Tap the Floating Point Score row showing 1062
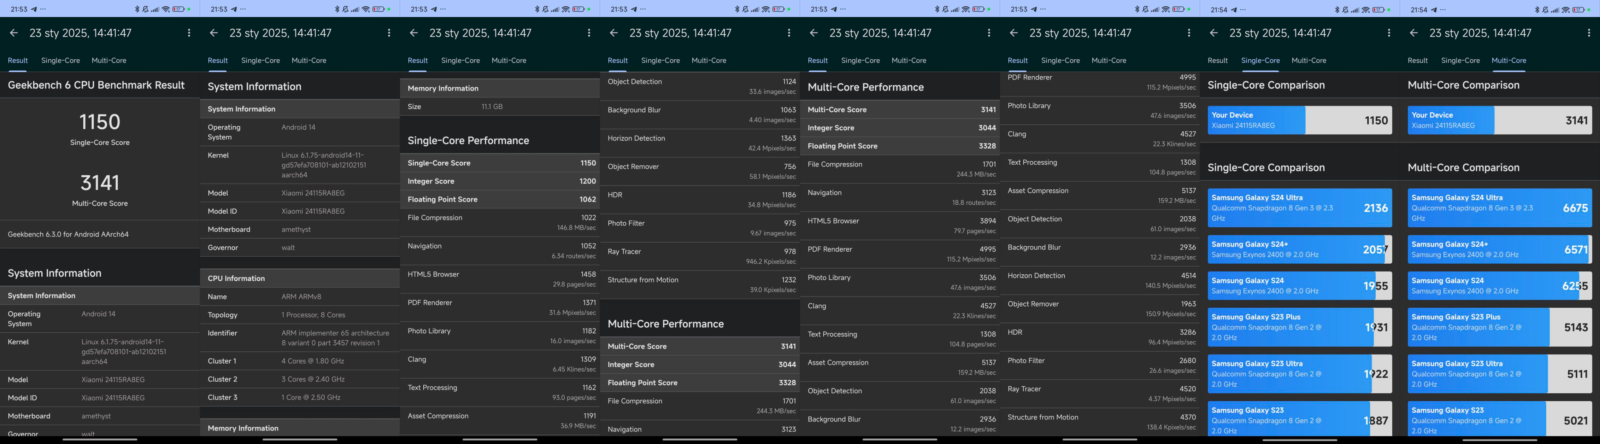 500,199
